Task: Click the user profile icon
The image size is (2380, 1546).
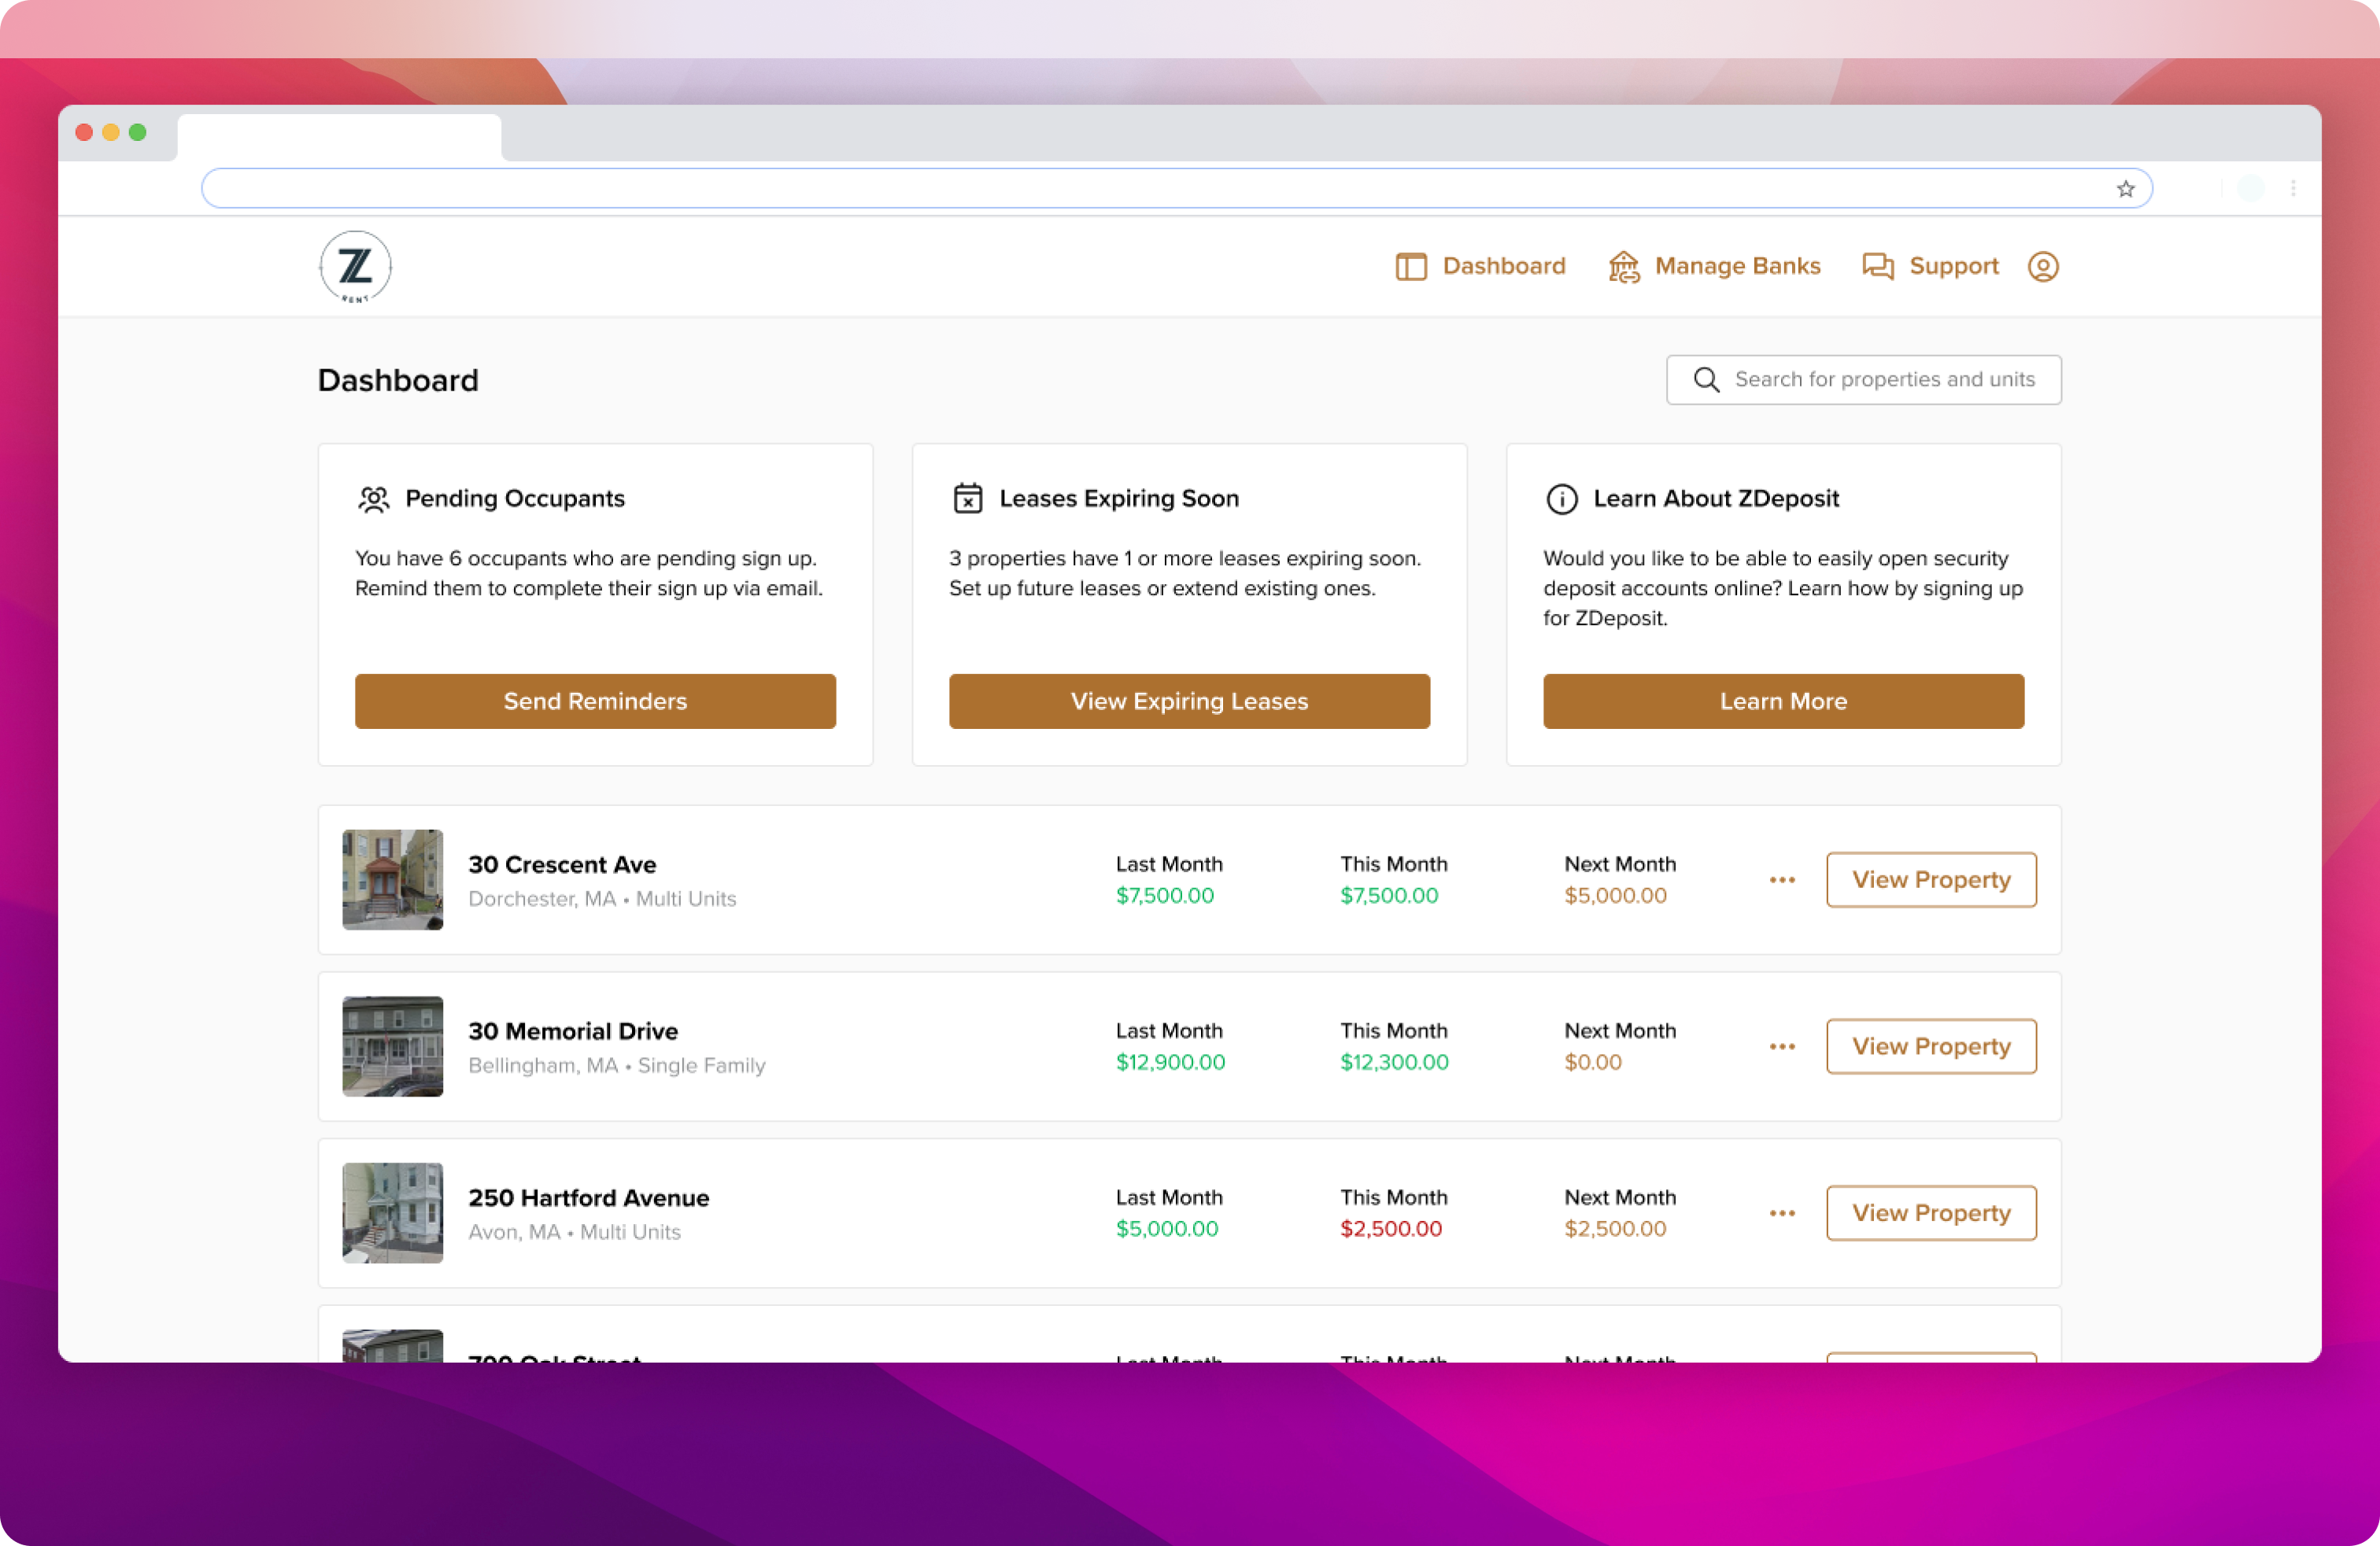Action: [2046, 265]
